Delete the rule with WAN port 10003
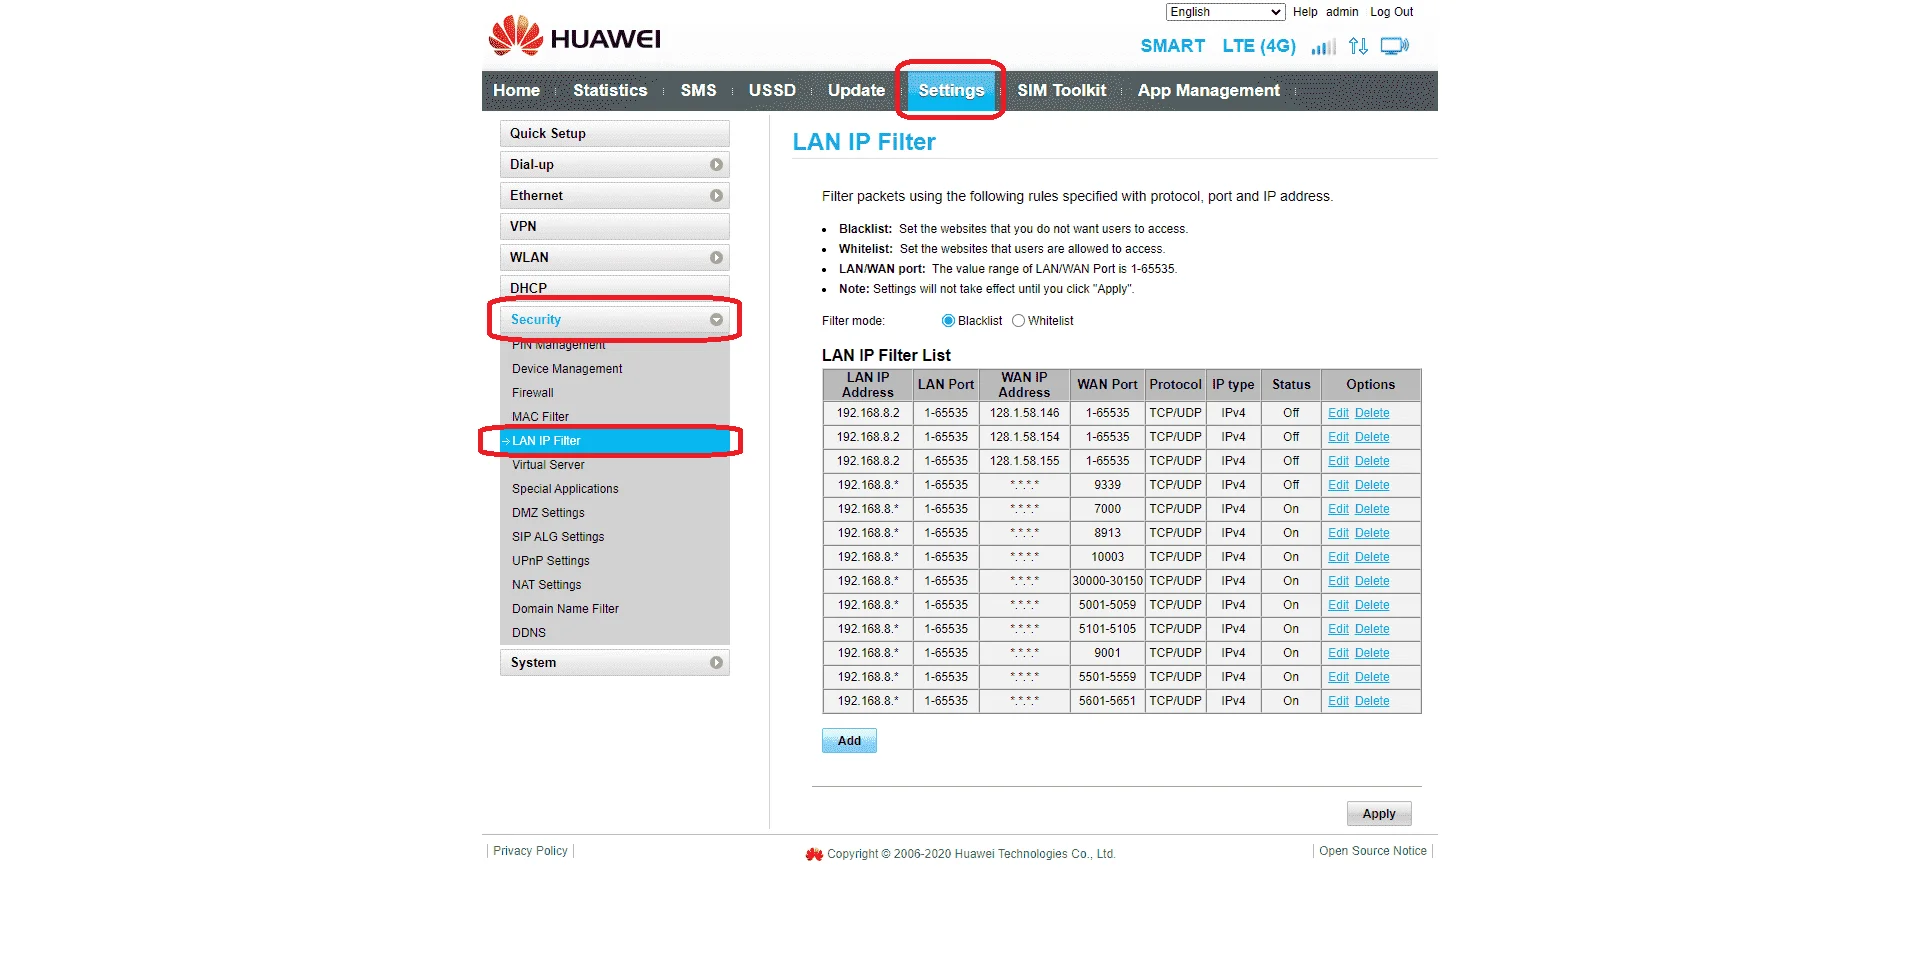The height and width of the screenshot is (969, 1920). pyautogui.click(x=1372, y=557)
